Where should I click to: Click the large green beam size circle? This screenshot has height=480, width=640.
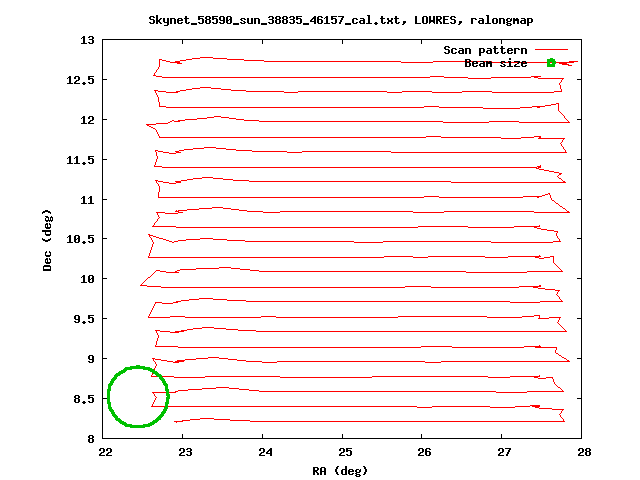tap(138, 396)
